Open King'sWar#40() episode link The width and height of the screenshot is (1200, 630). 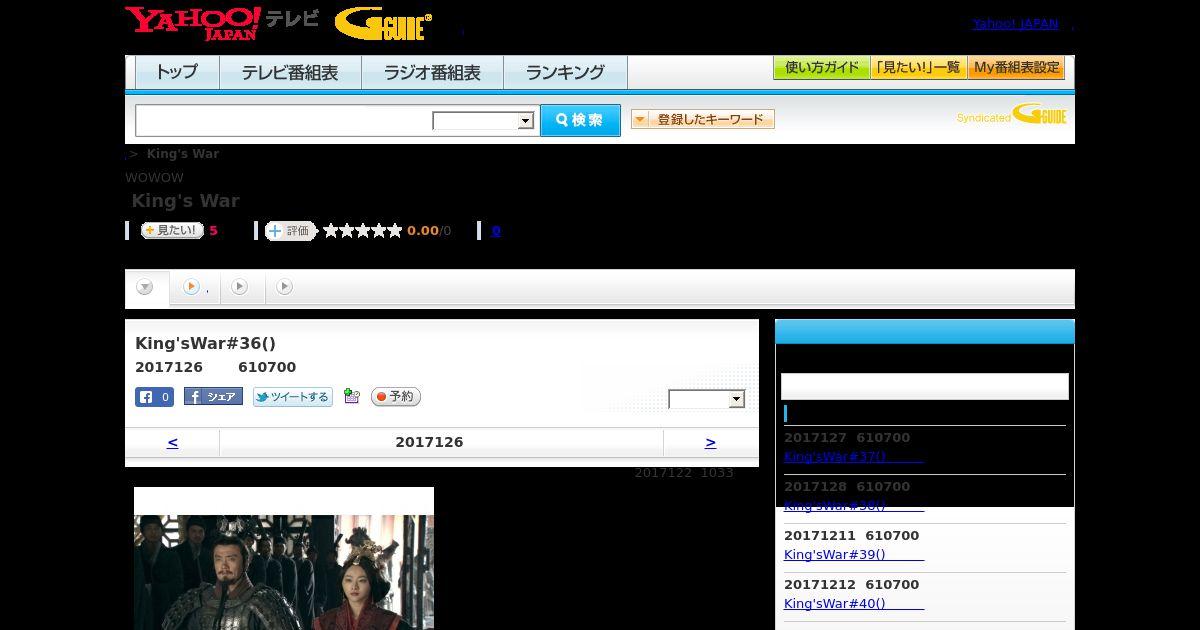tap(853, 604)
